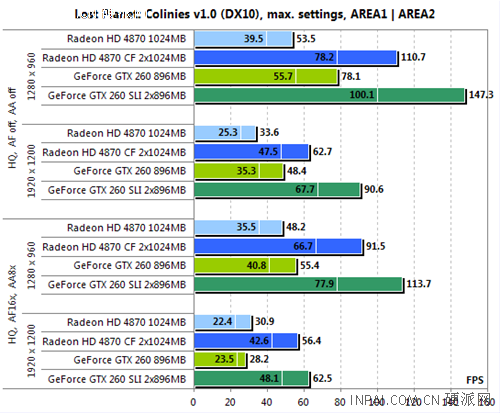Image resolution: width=500 pixels, height=413 pixels.
Task: Click the 62.5 value label
Action: [x=323, y=378]
